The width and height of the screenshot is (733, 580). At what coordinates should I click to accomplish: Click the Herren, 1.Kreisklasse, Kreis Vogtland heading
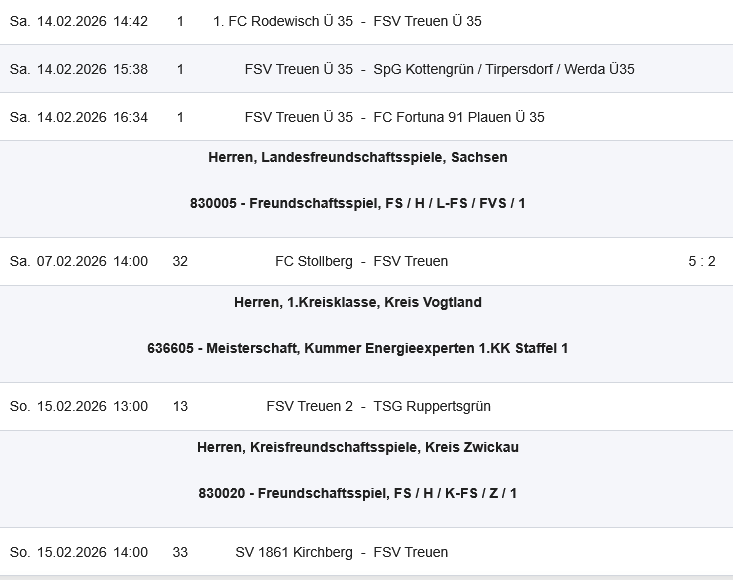click(357, 302)
